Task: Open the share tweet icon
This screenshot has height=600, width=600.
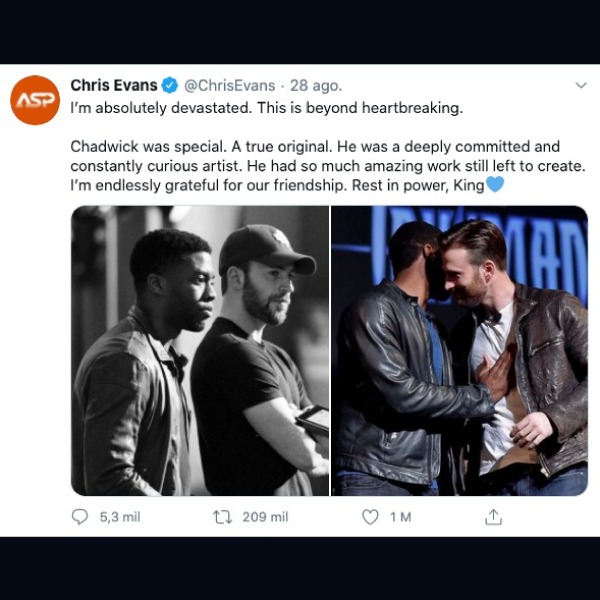Action: (x=493, y=517)
